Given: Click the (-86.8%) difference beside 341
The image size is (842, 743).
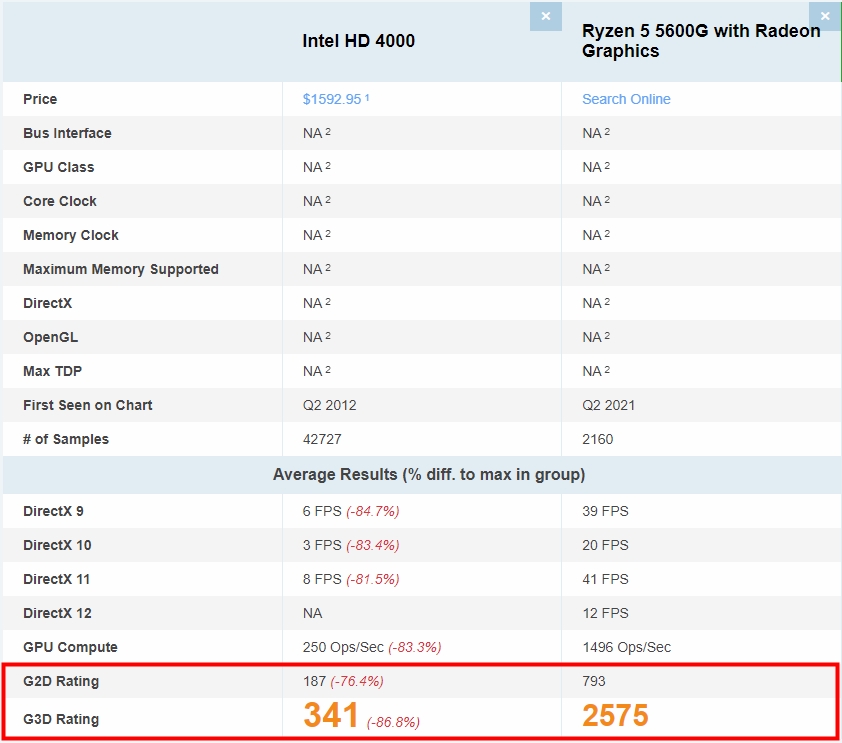Looking at the screenshot, I should (393, 722).
